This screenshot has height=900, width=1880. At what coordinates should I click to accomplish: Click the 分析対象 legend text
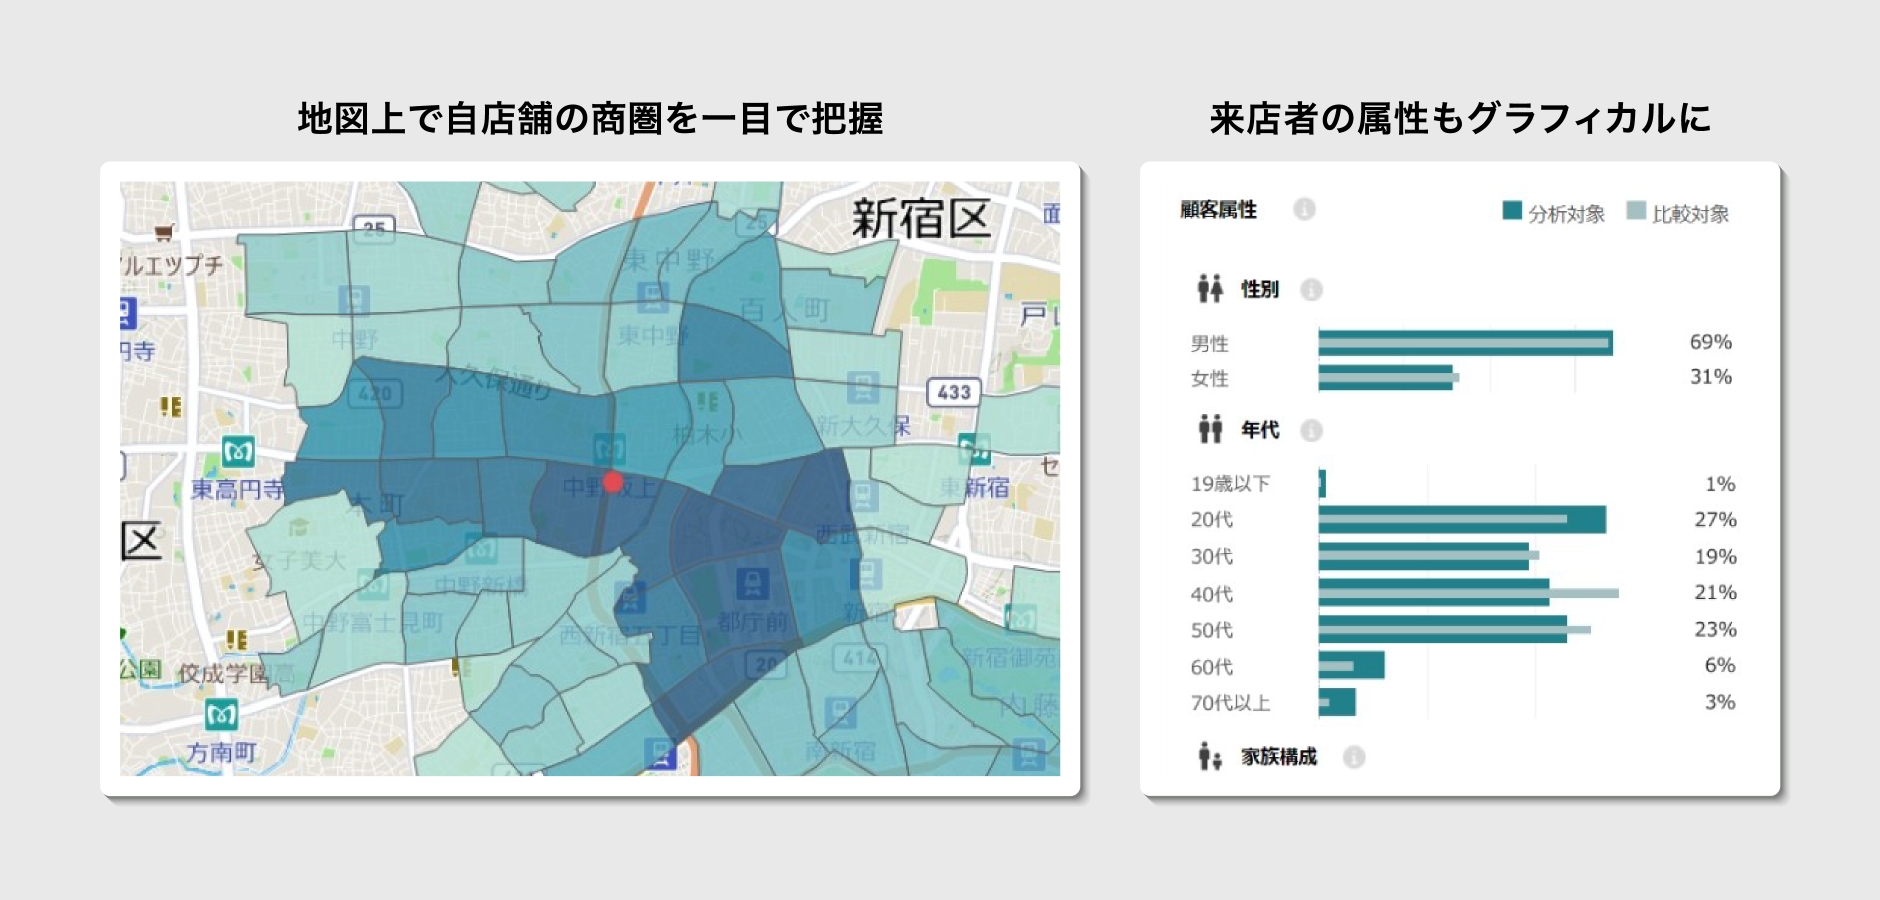coord(1566,214)
